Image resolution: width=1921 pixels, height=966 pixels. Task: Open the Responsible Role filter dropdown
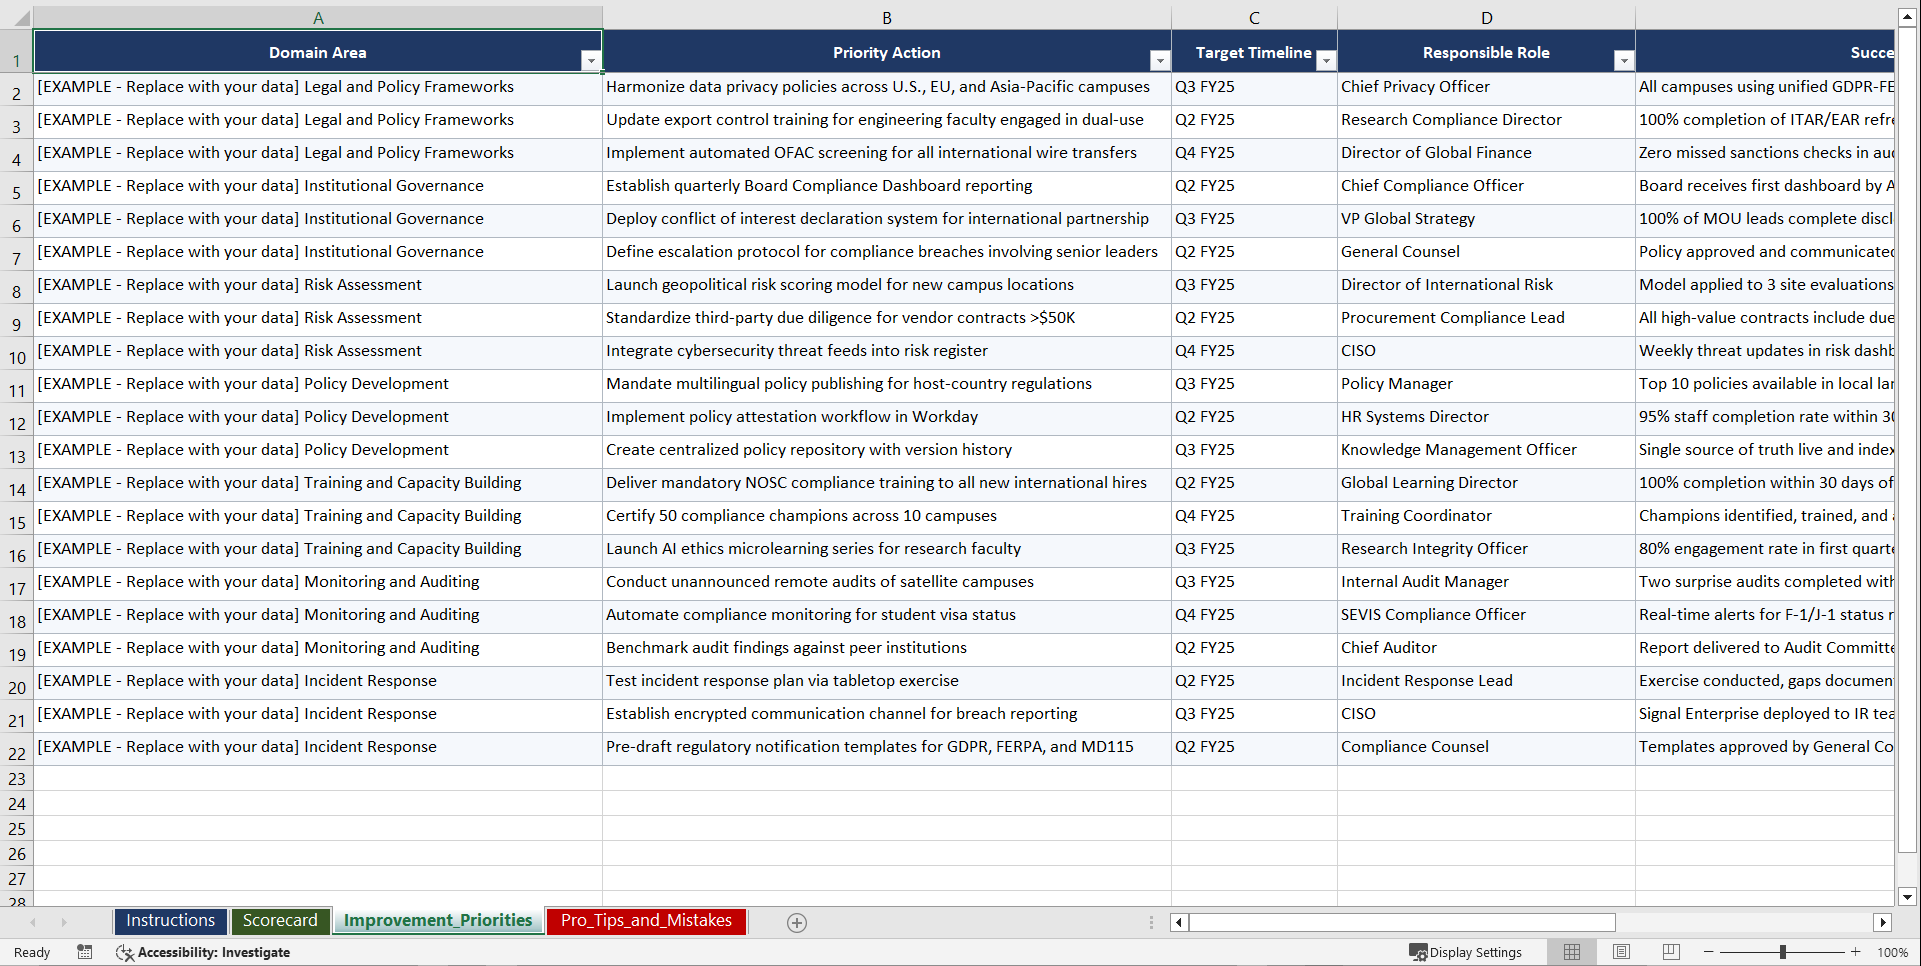1623,60
